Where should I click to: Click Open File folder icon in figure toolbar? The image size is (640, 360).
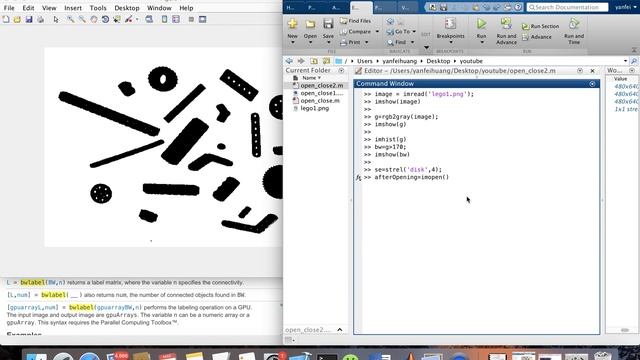click(x=17, y=19)
